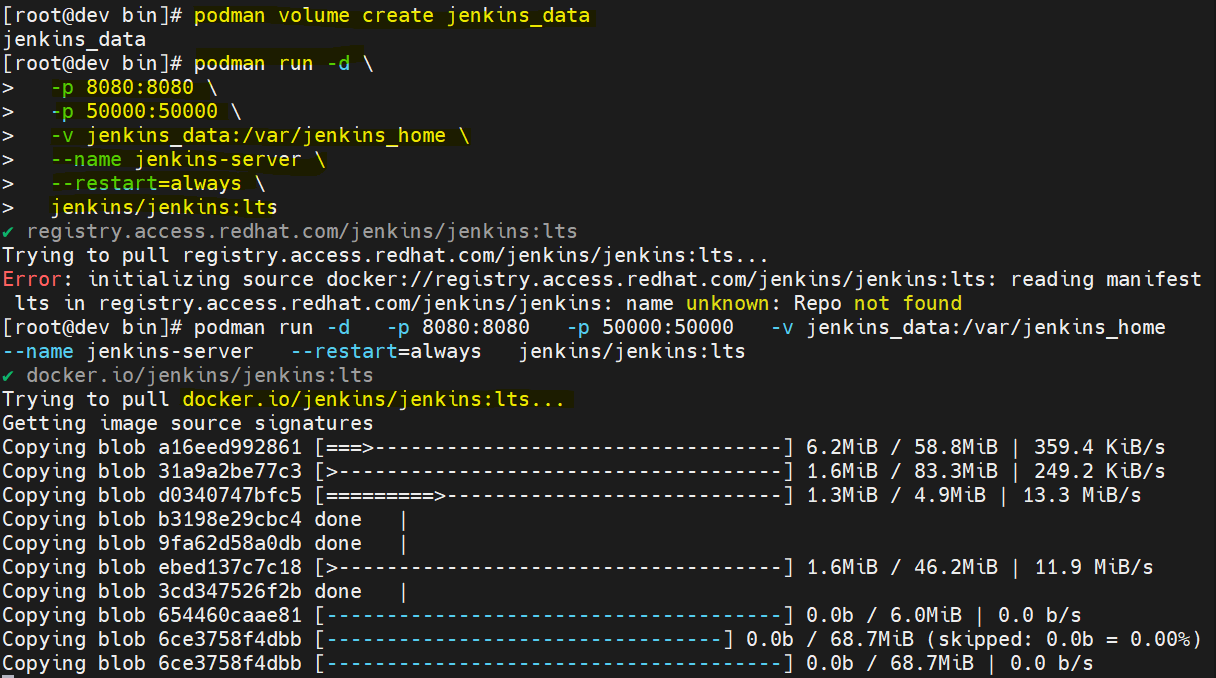1216x678 pixels.
Task: Click 'done' status for blob 3cd347526f2b
Action: pos(338,591)
